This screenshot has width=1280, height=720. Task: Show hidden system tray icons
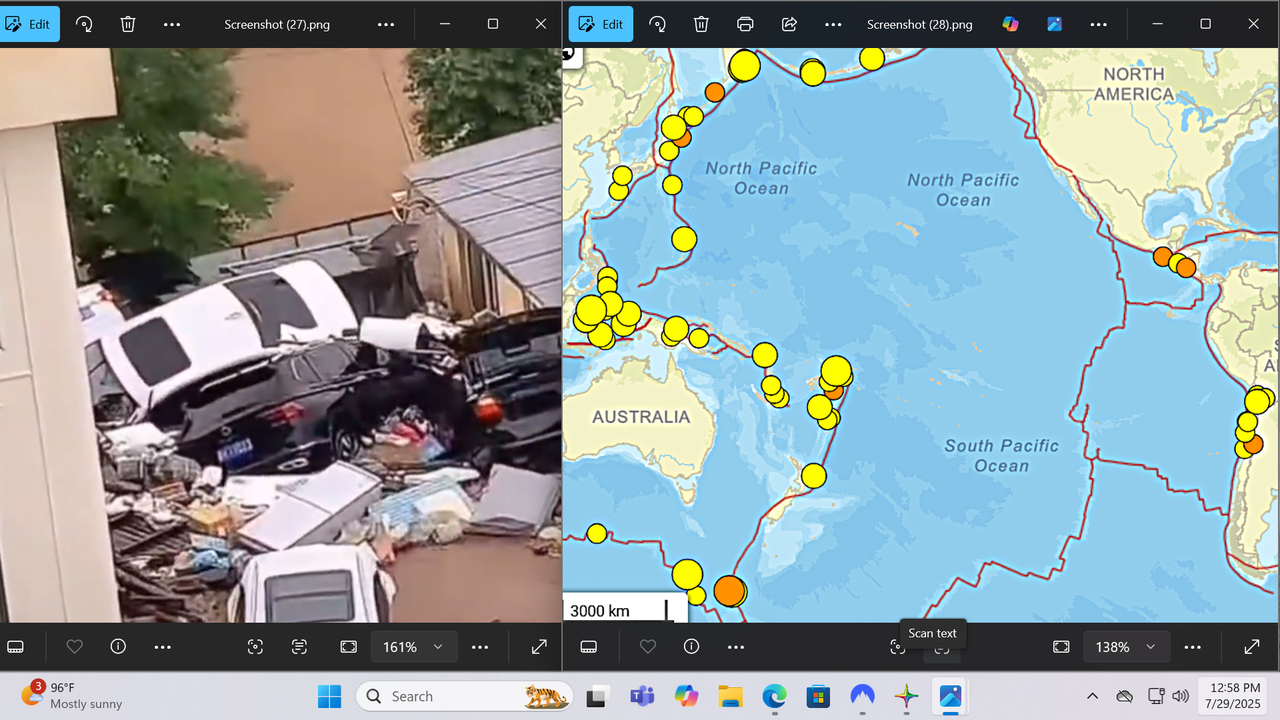pyautogui.click(x=1092, y=696)
